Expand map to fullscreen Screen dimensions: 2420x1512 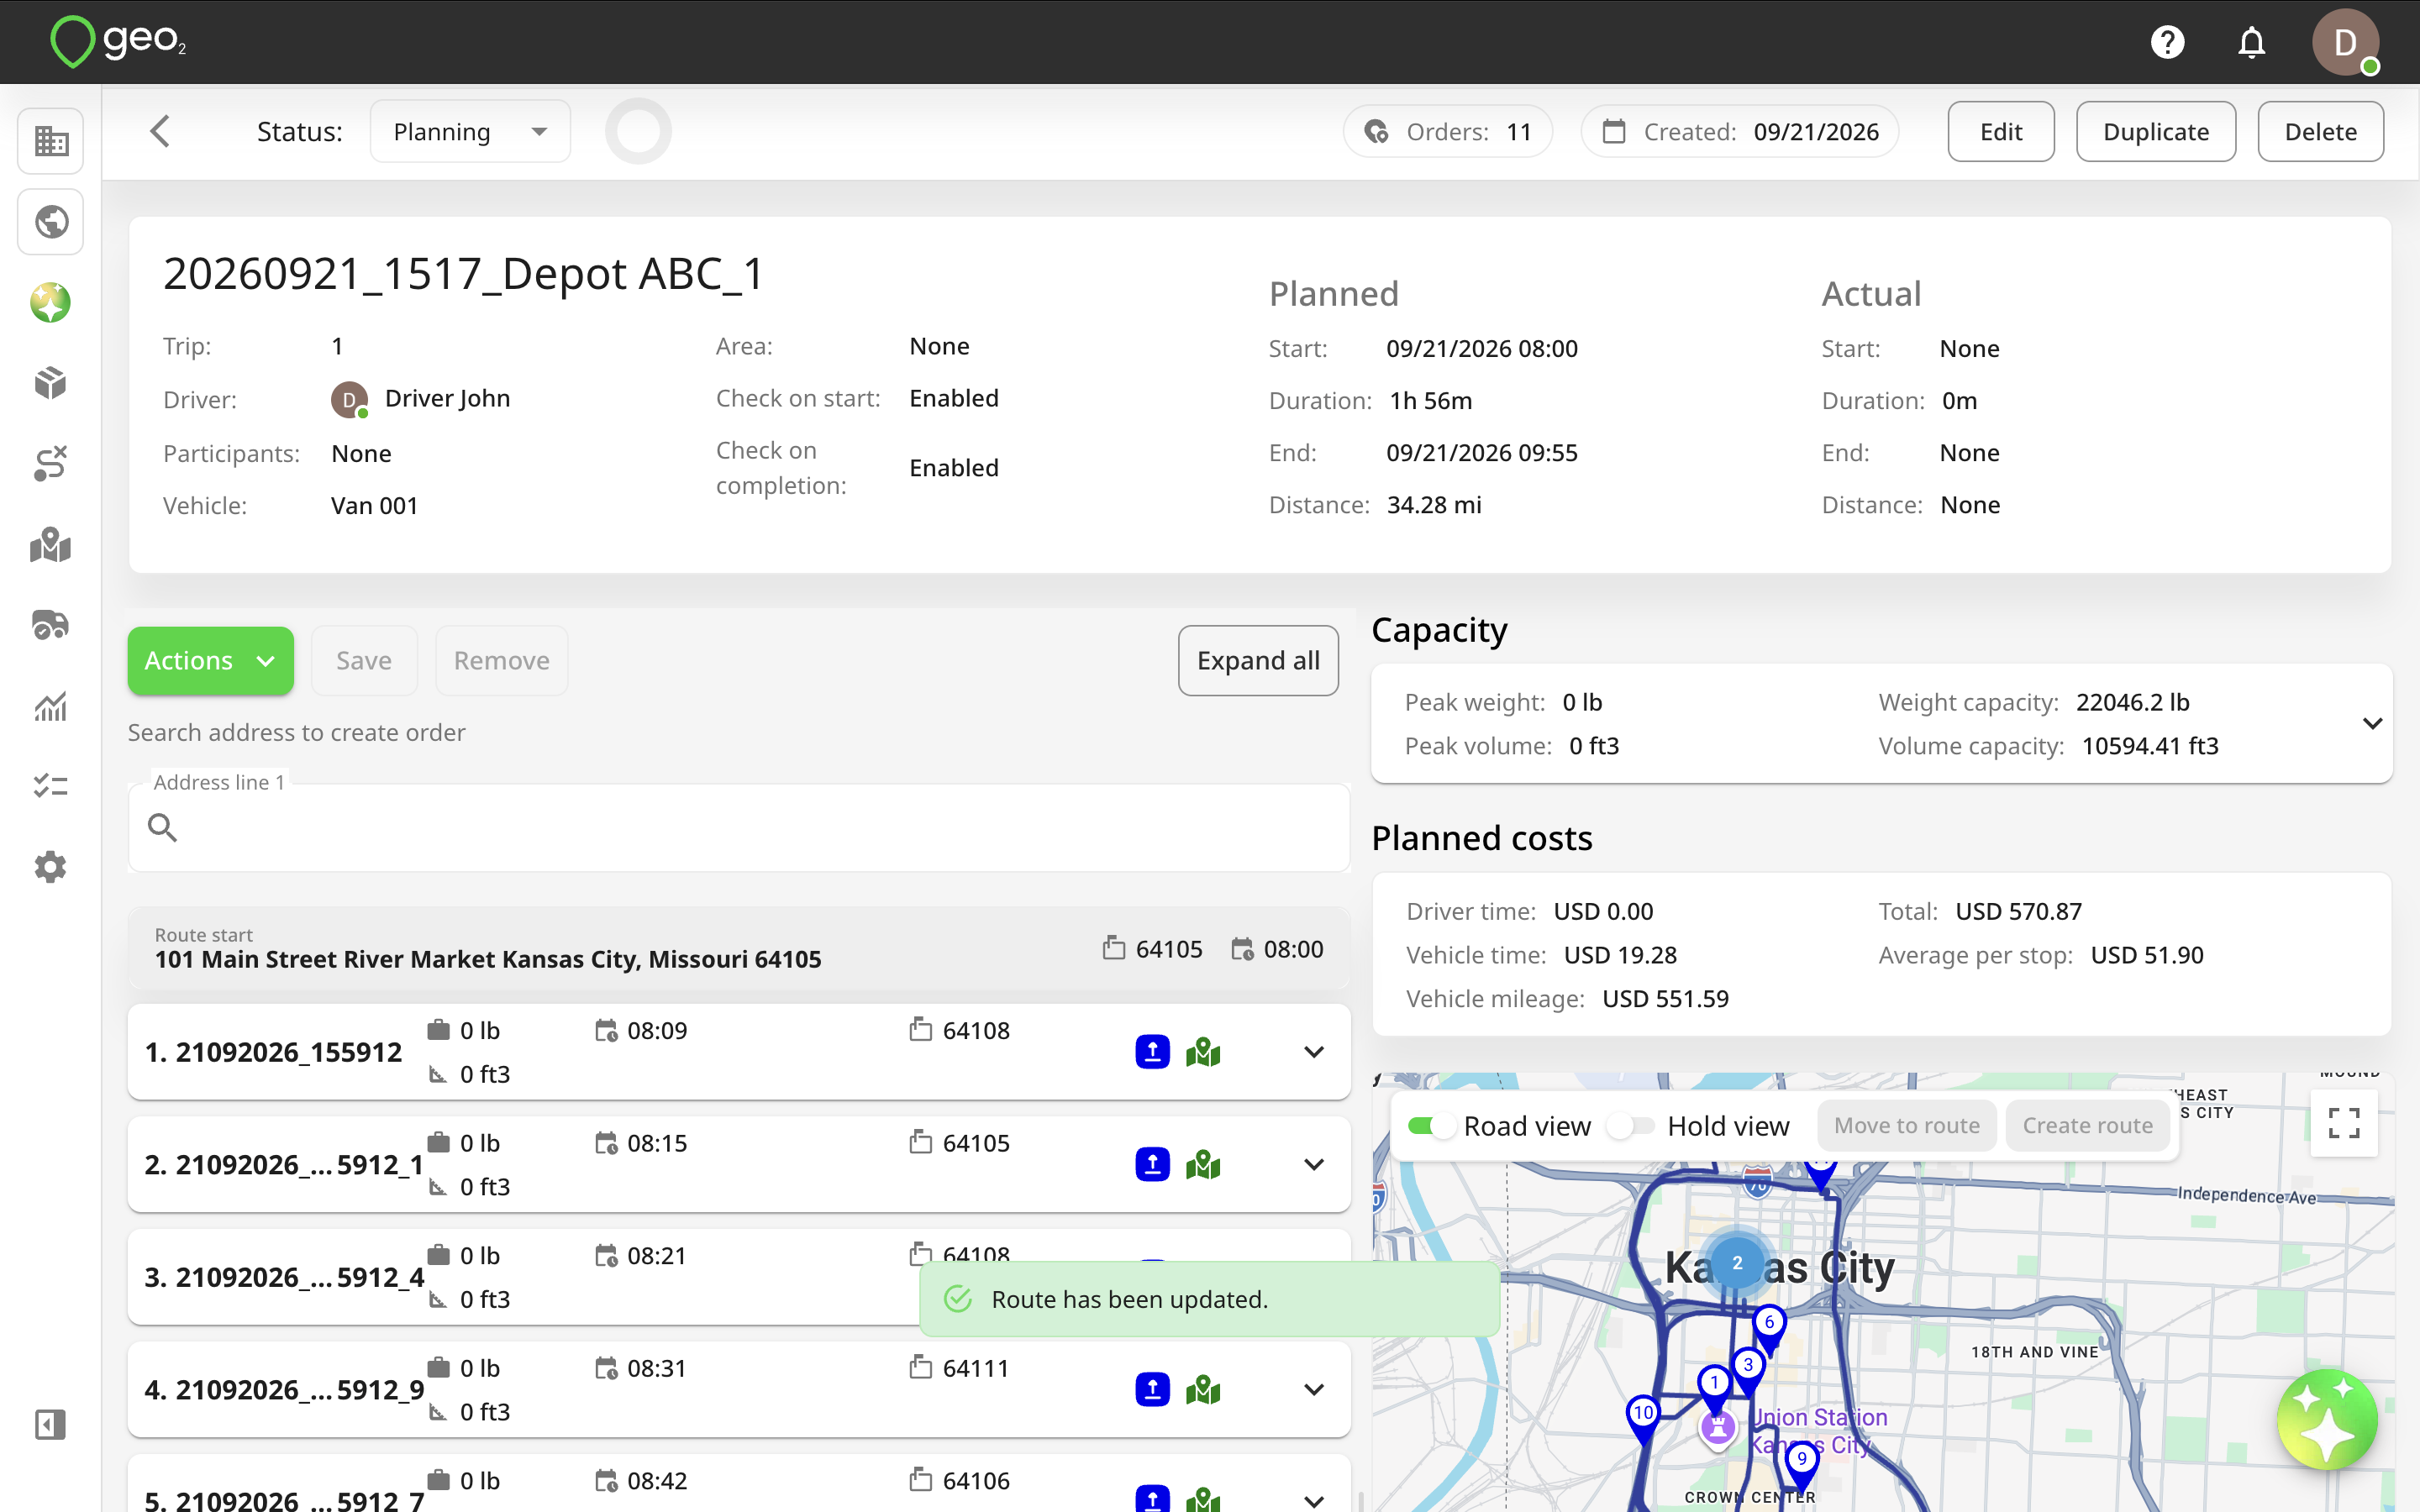[x=2344, y=1123]
